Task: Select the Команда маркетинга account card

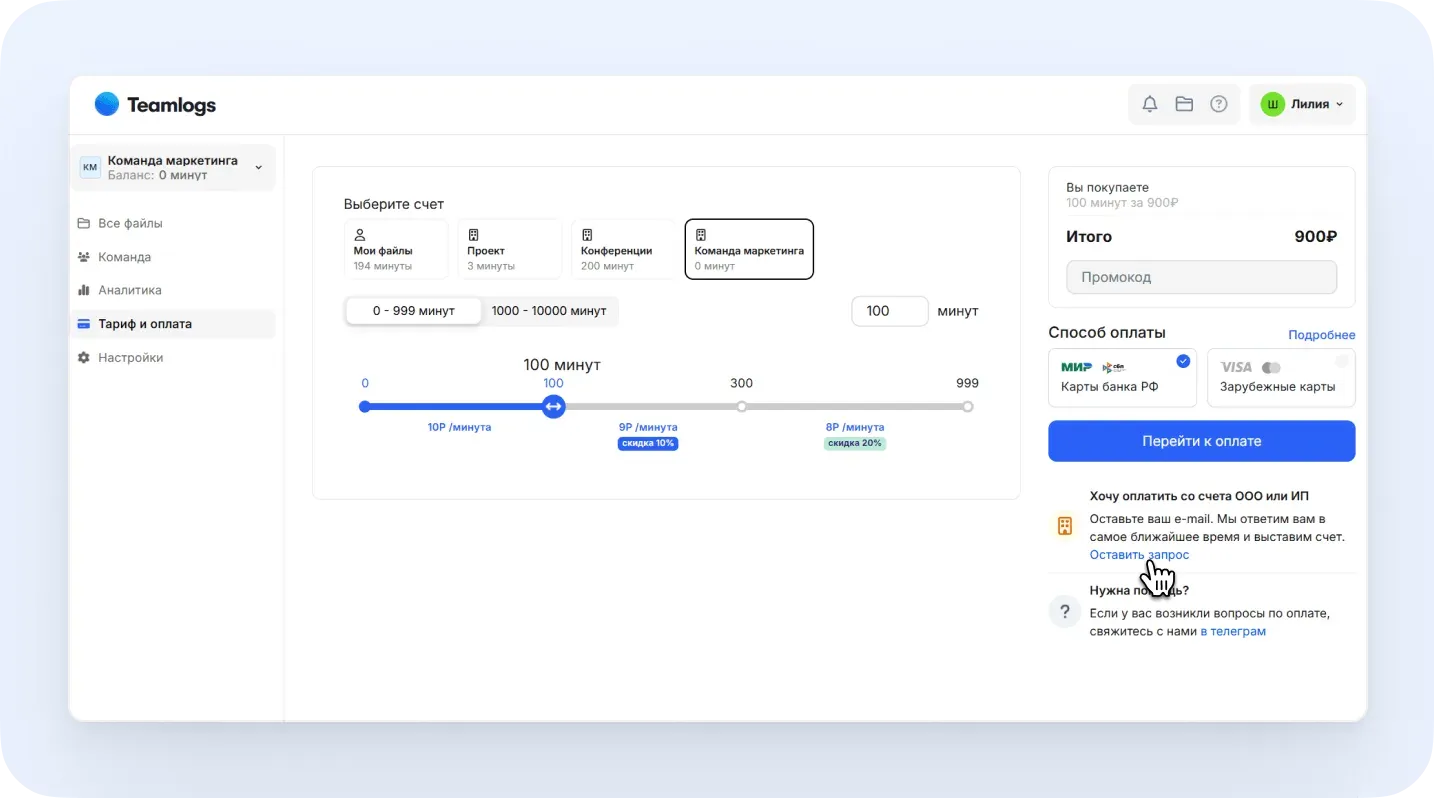Action: pyautogui.click(x=749, y=249)
